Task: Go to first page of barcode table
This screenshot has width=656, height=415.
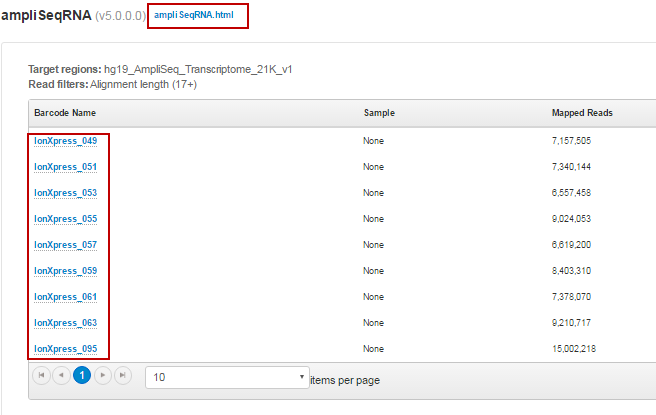Action: 41,376
